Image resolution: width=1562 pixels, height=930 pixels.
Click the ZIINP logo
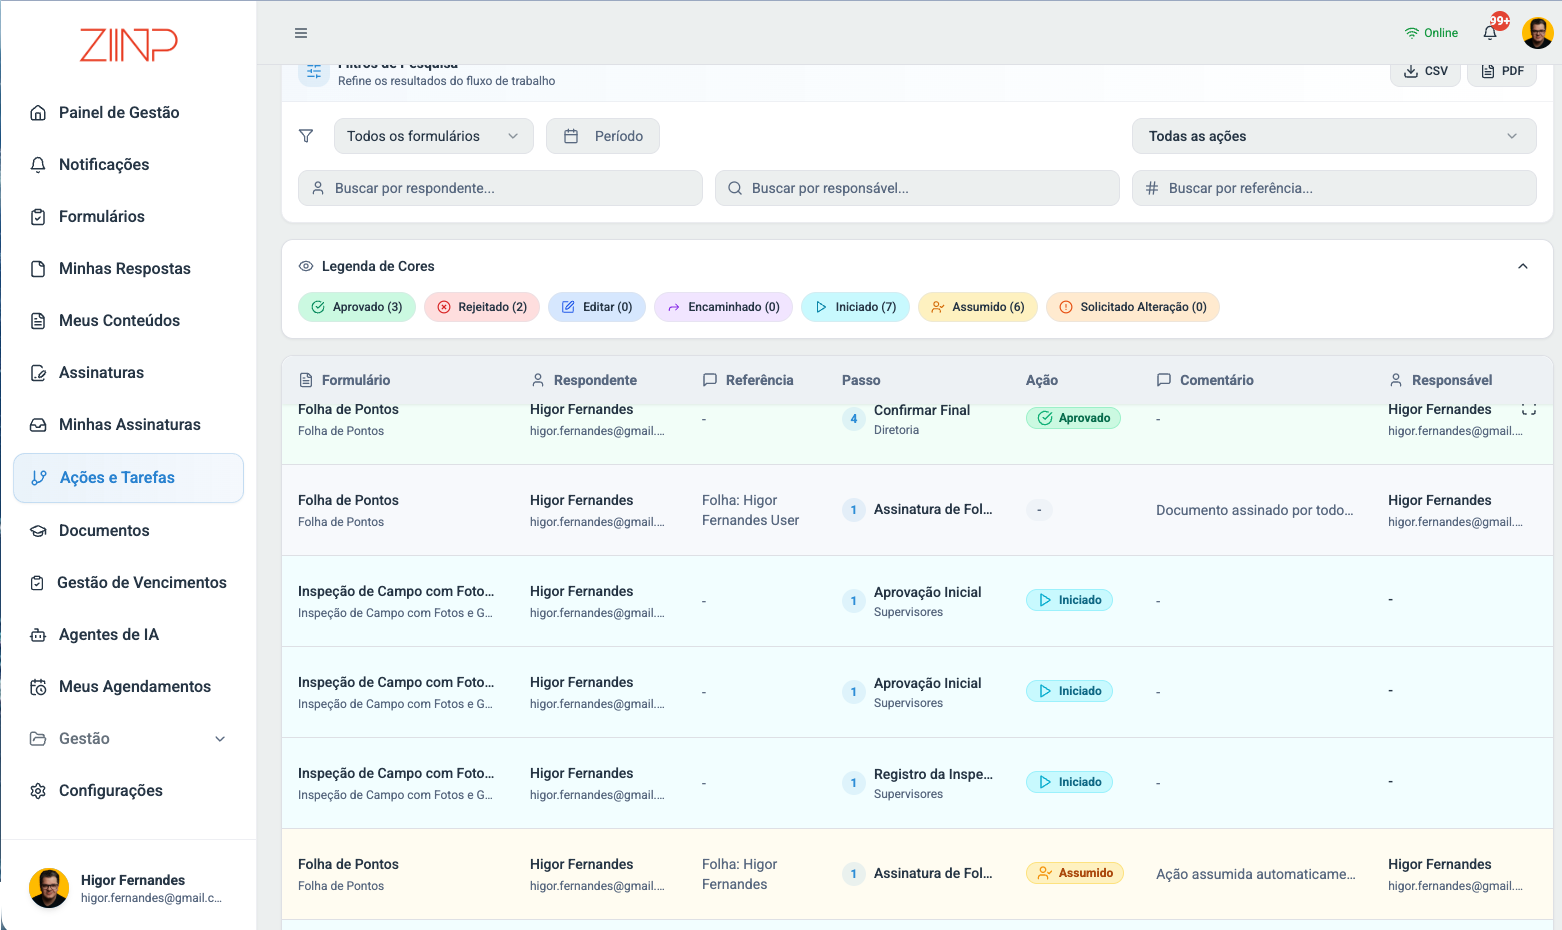(x=129, y=45)
